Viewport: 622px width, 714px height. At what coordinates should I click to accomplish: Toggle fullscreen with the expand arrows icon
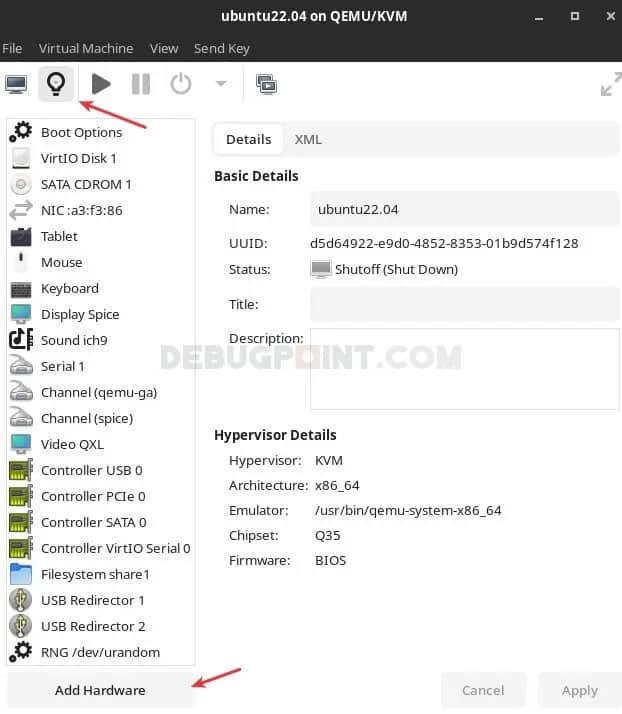click(x=610, y=85)
